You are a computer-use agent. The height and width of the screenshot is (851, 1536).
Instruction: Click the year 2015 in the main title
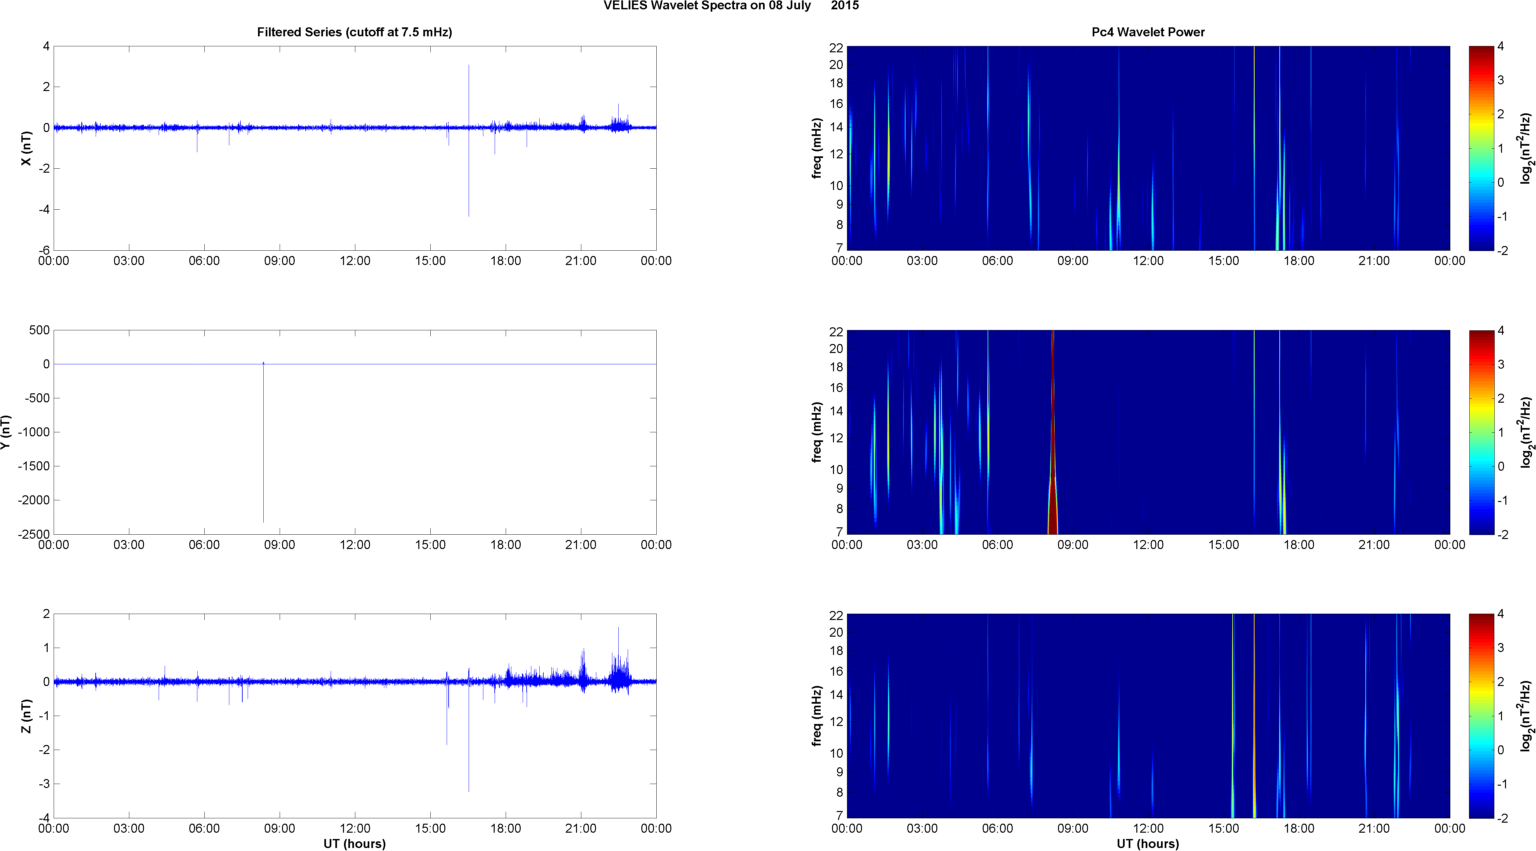tap(844, 6)
